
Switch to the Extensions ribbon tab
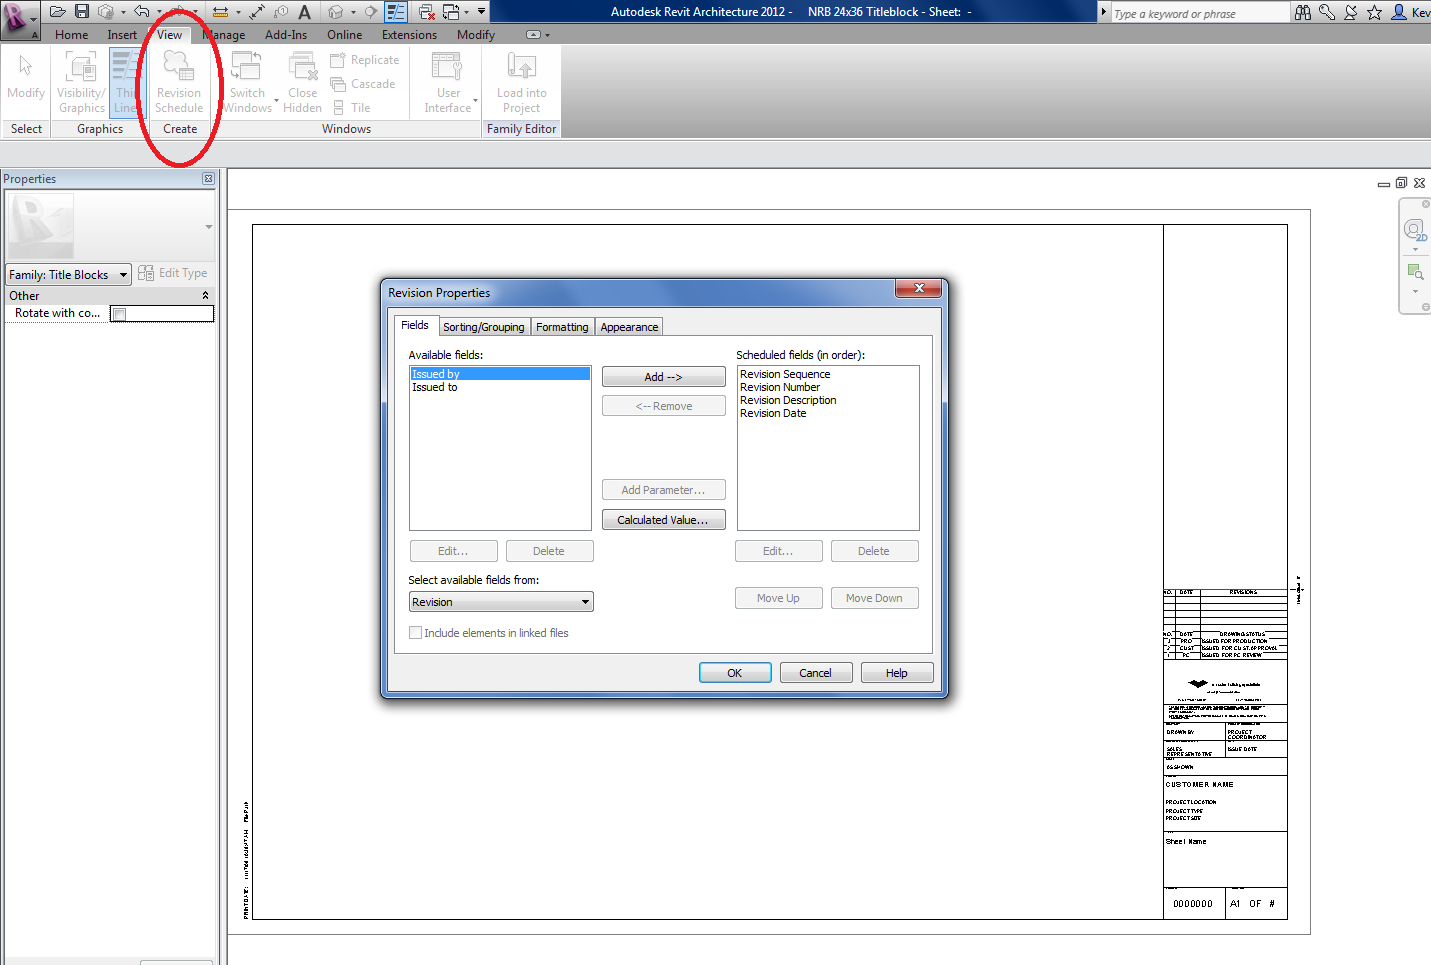click(x=409, y=35)
